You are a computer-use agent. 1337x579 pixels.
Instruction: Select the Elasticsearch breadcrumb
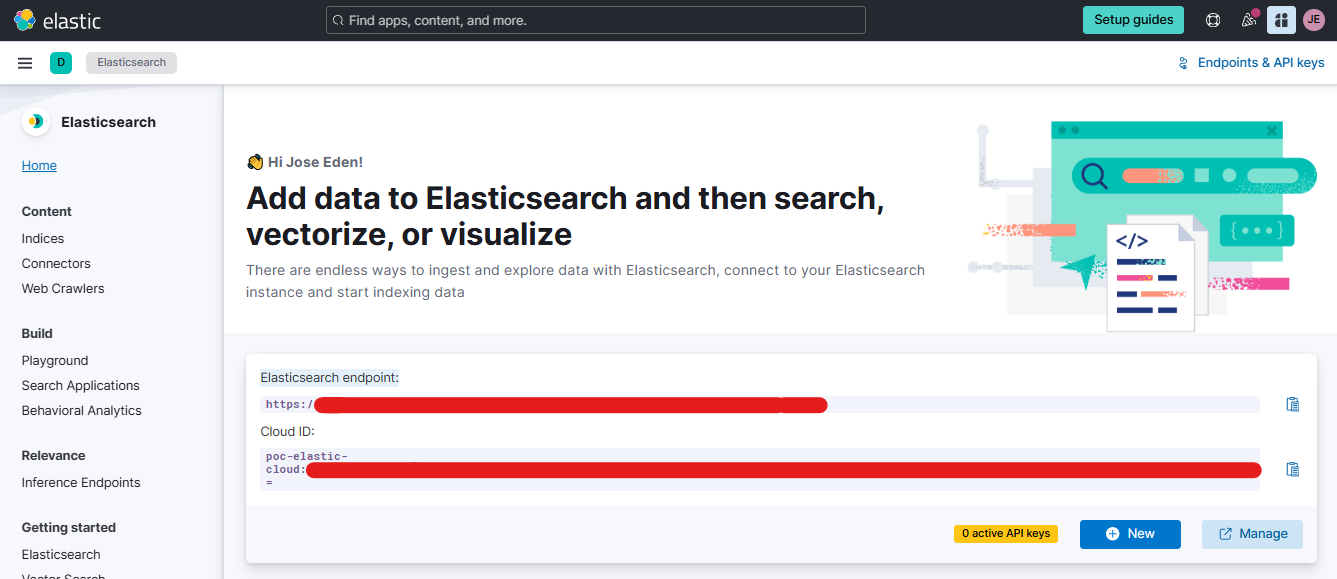tap(131, 63)
